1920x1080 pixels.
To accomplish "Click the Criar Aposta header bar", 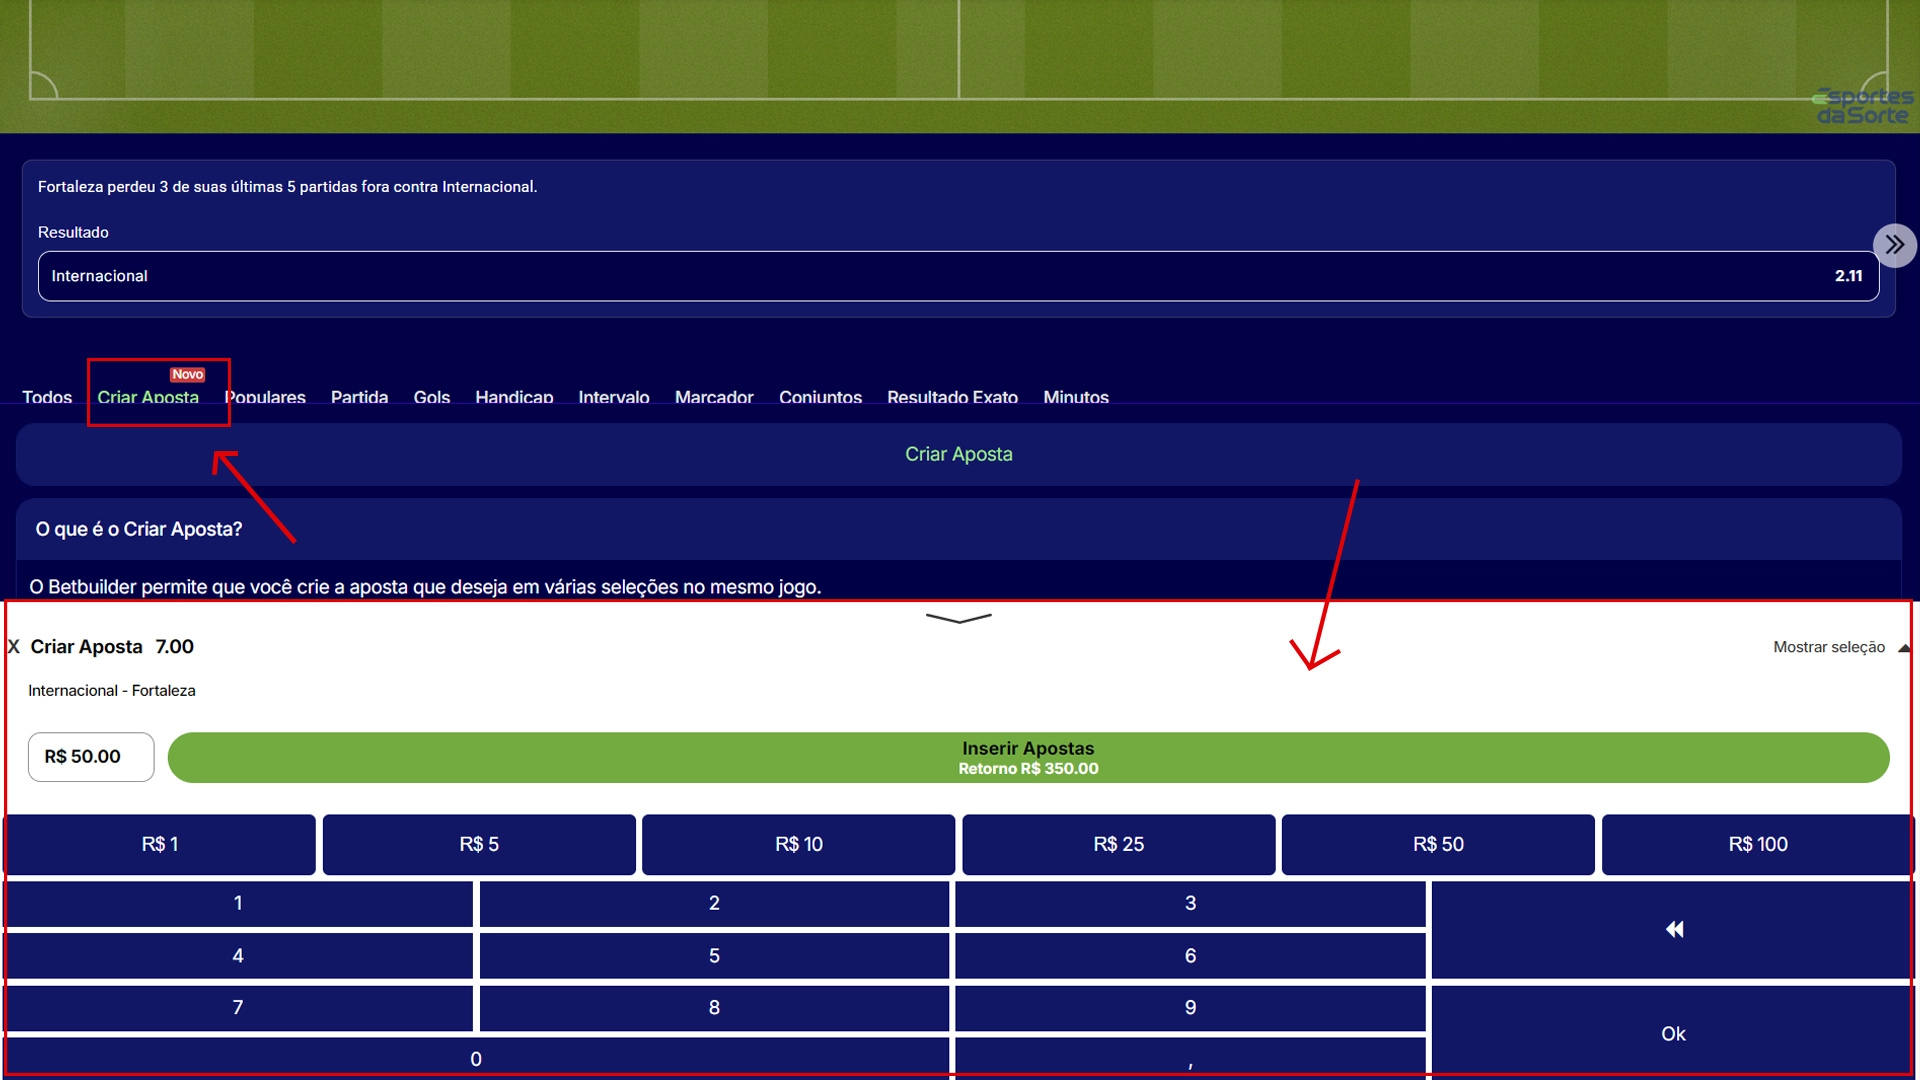I will [x=958, y=454].
